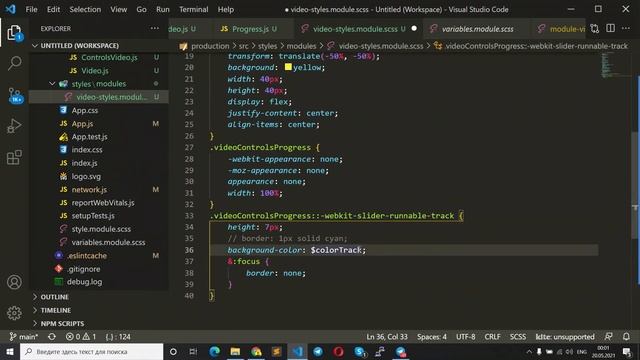640x360 pixels.
Task: Open Video.js in explorer
Action: click(94, 71)
